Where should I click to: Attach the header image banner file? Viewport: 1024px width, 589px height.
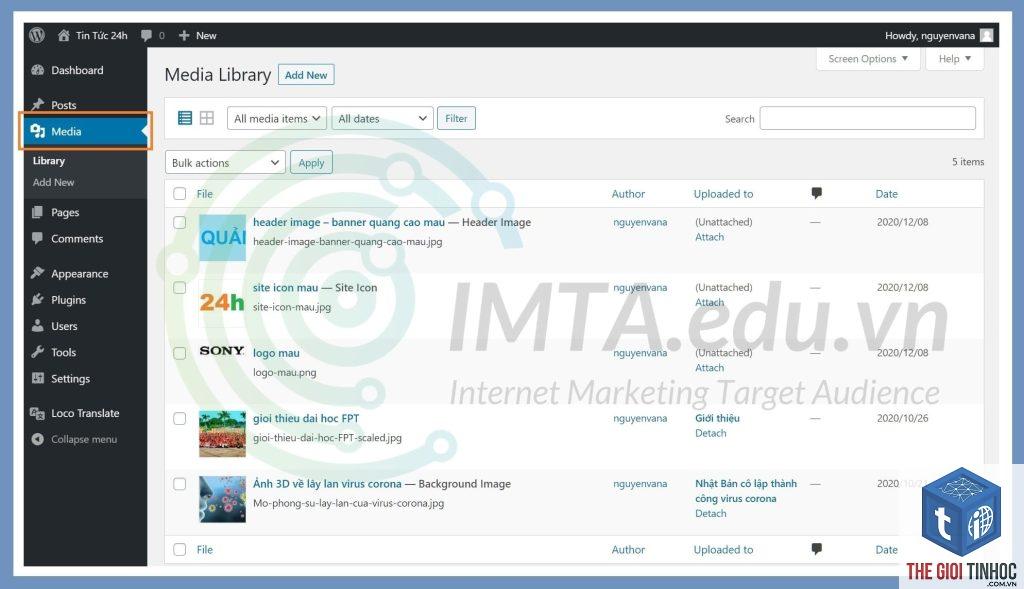(709, 237)
